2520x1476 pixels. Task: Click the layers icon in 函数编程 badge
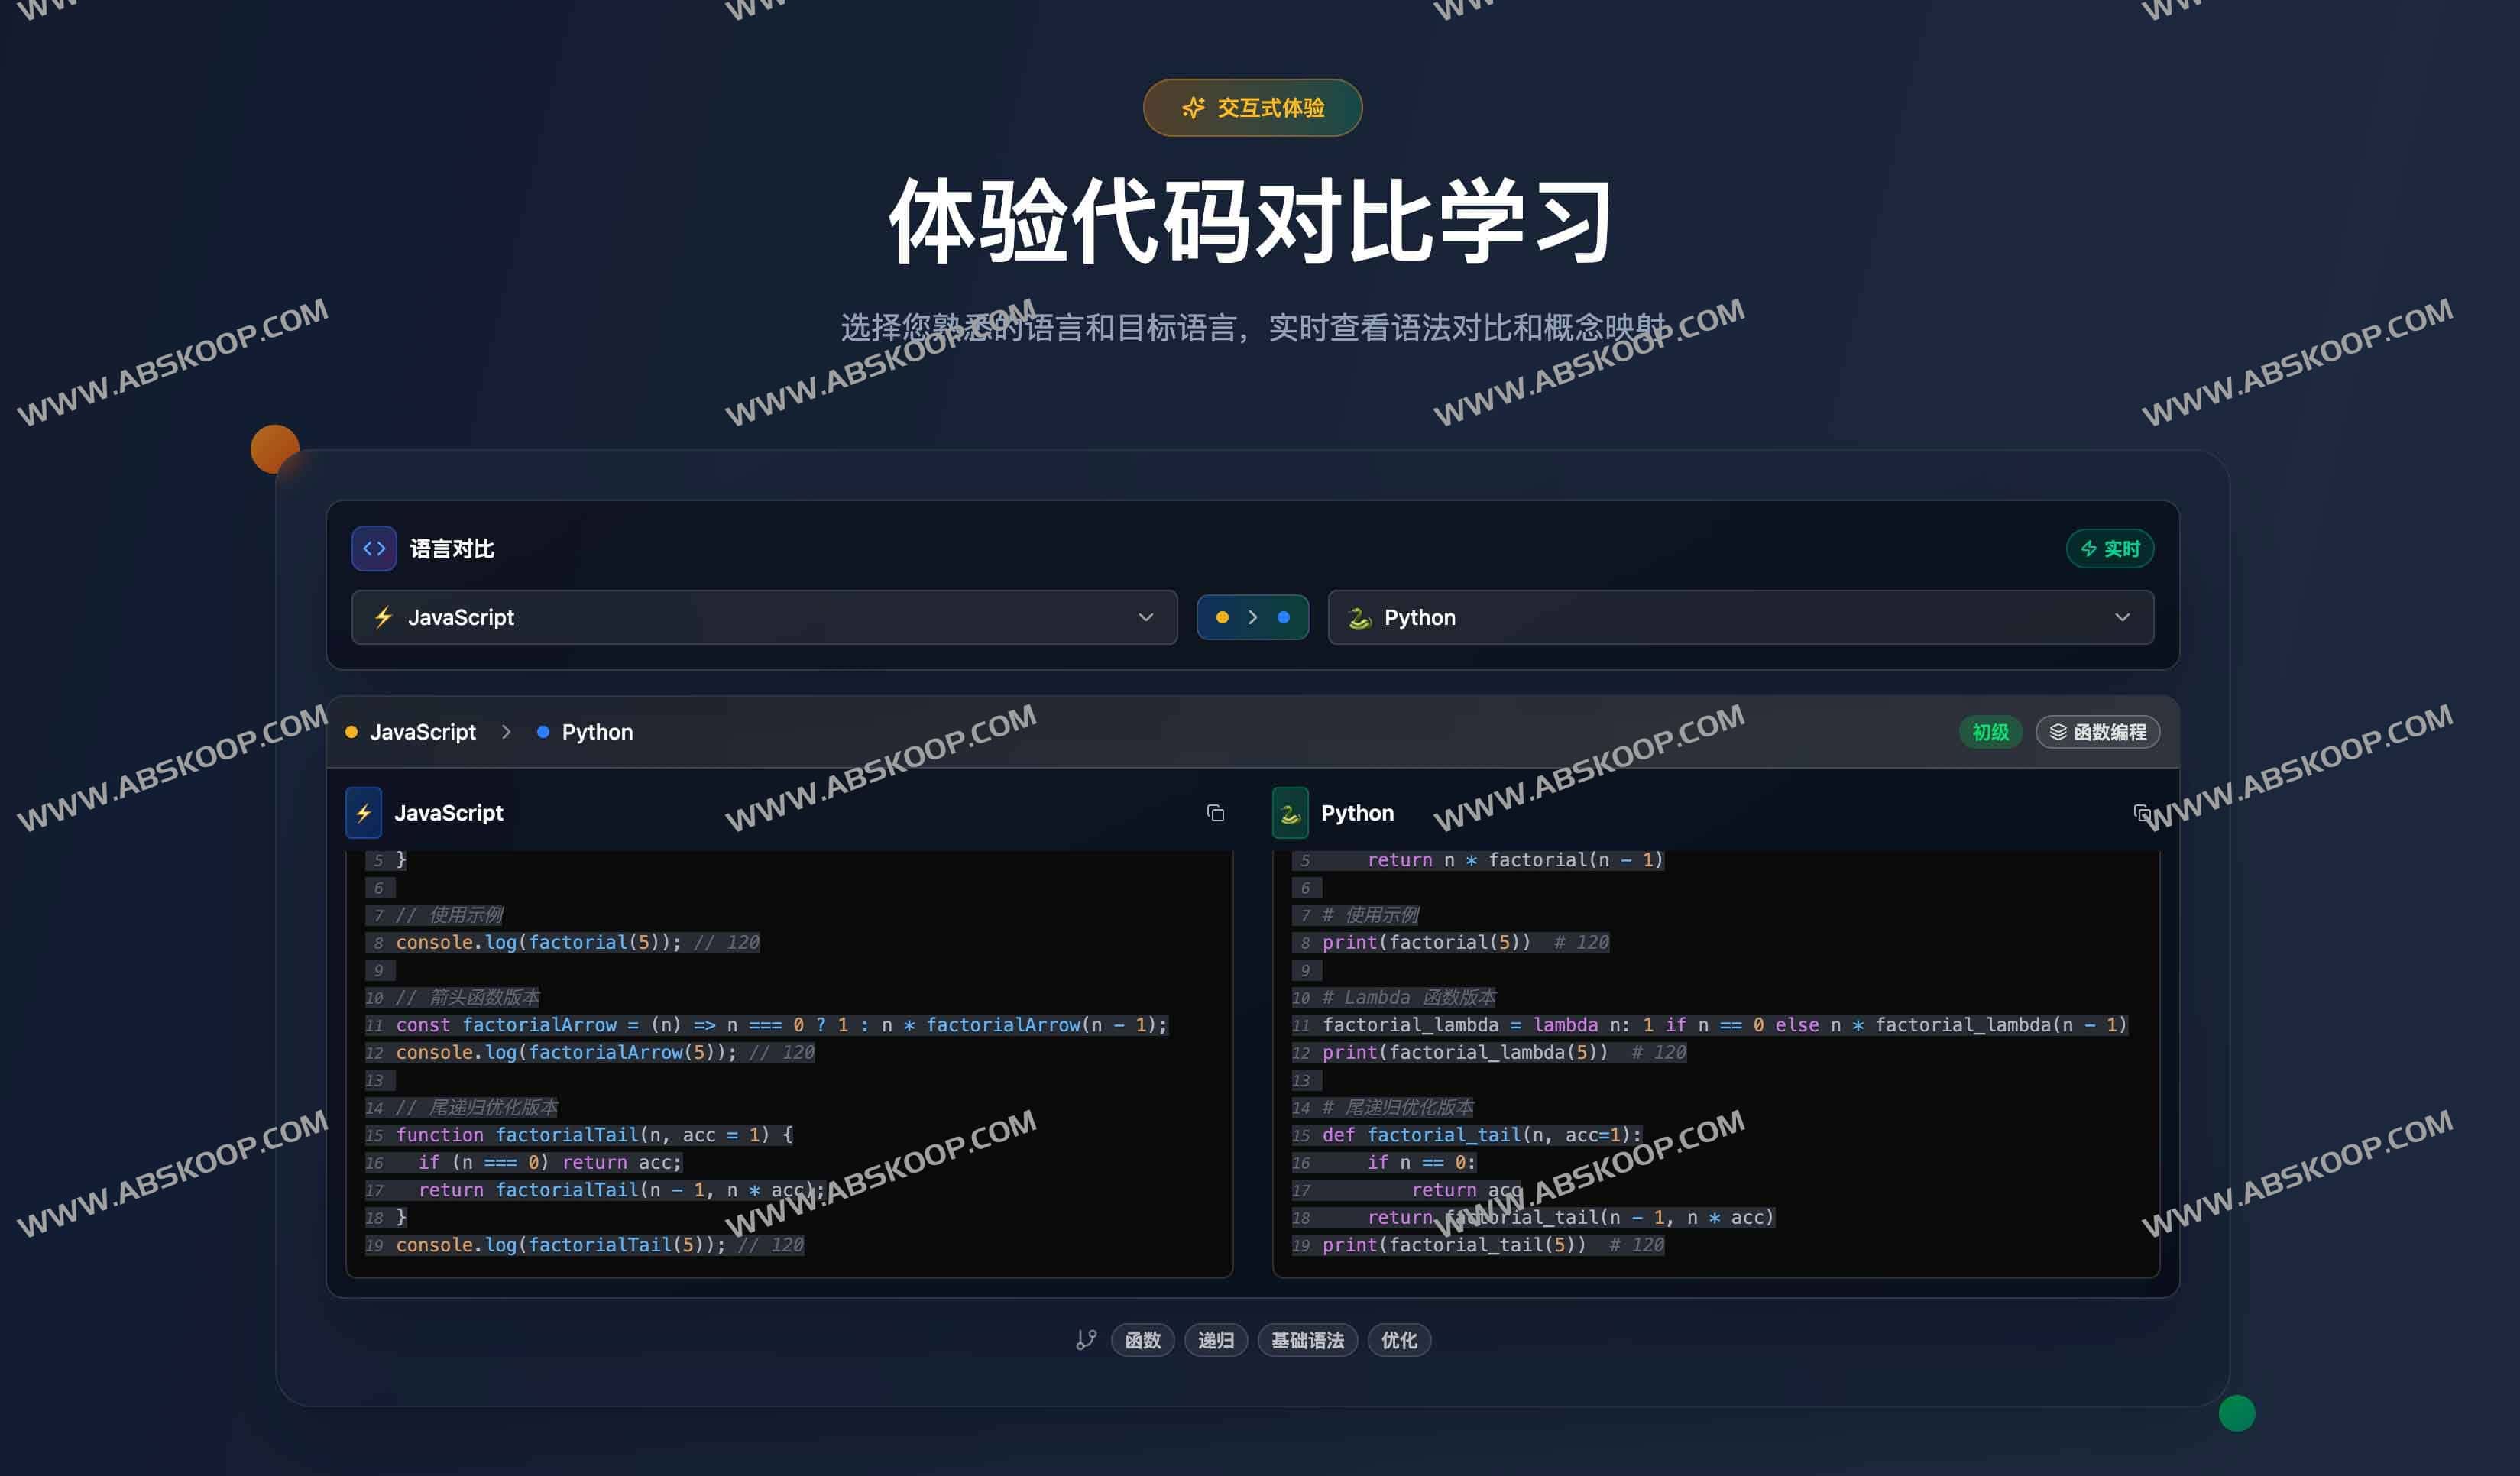[2058, 732]
